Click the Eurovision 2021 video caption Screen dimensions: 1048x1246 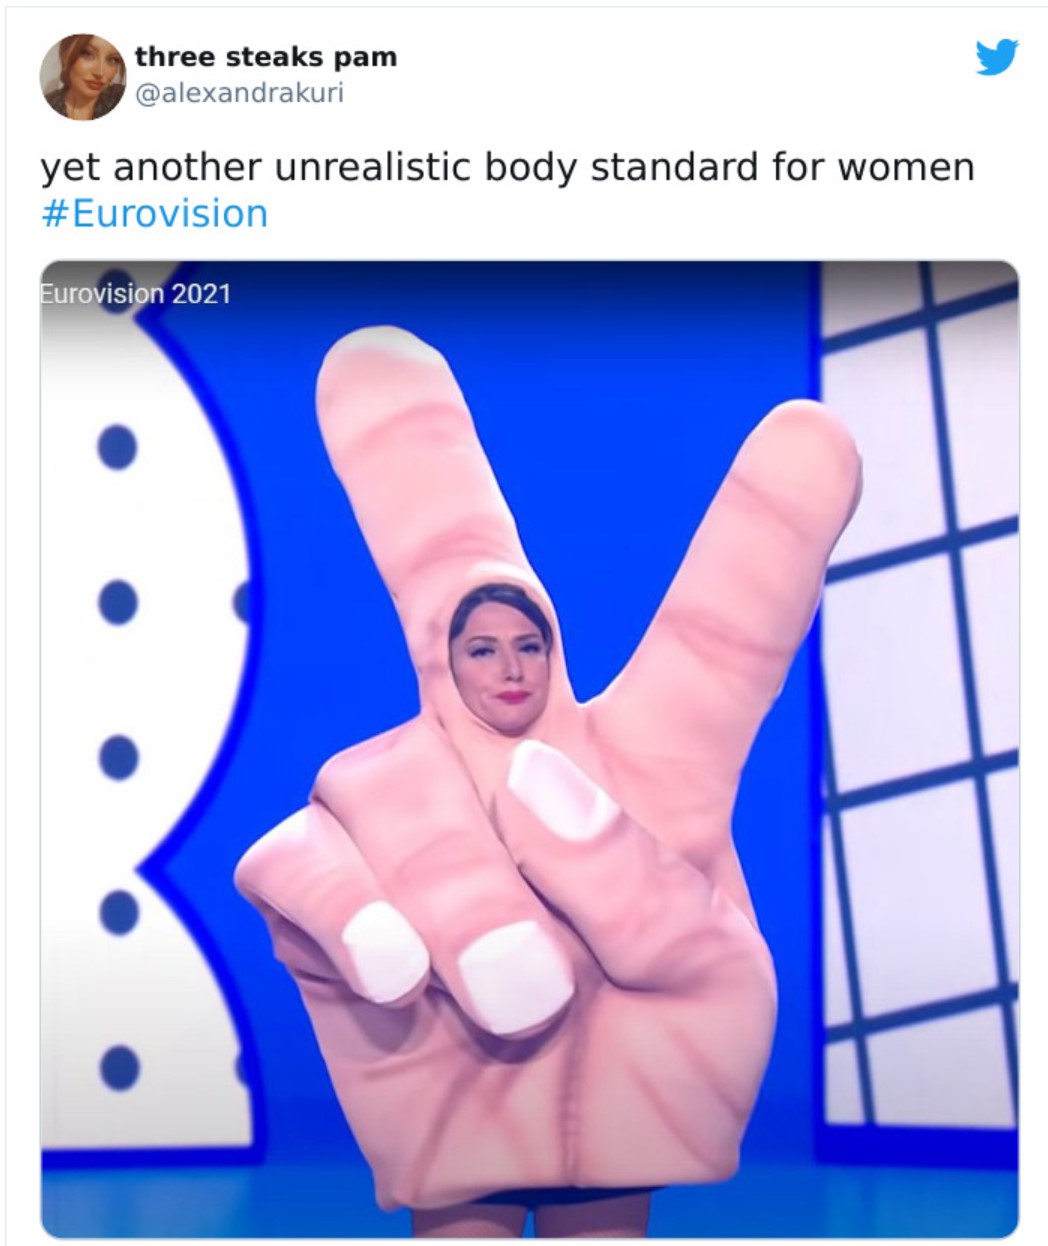click(x=135, y=293)
